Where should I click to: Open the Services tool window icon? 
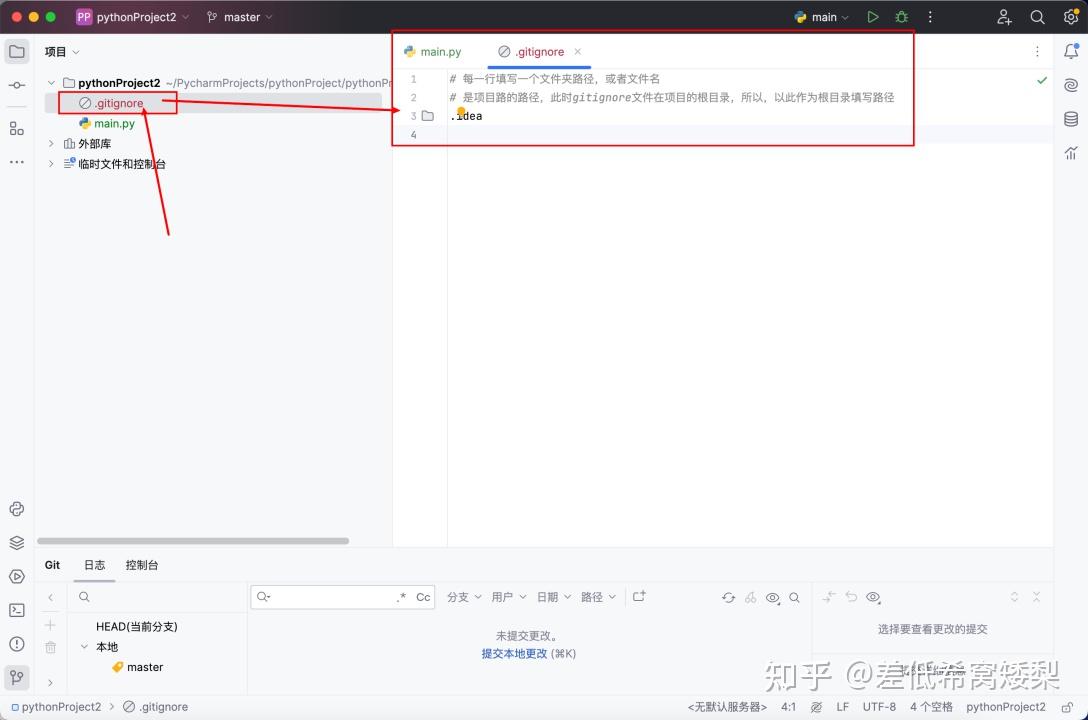(x=17, y=576)
